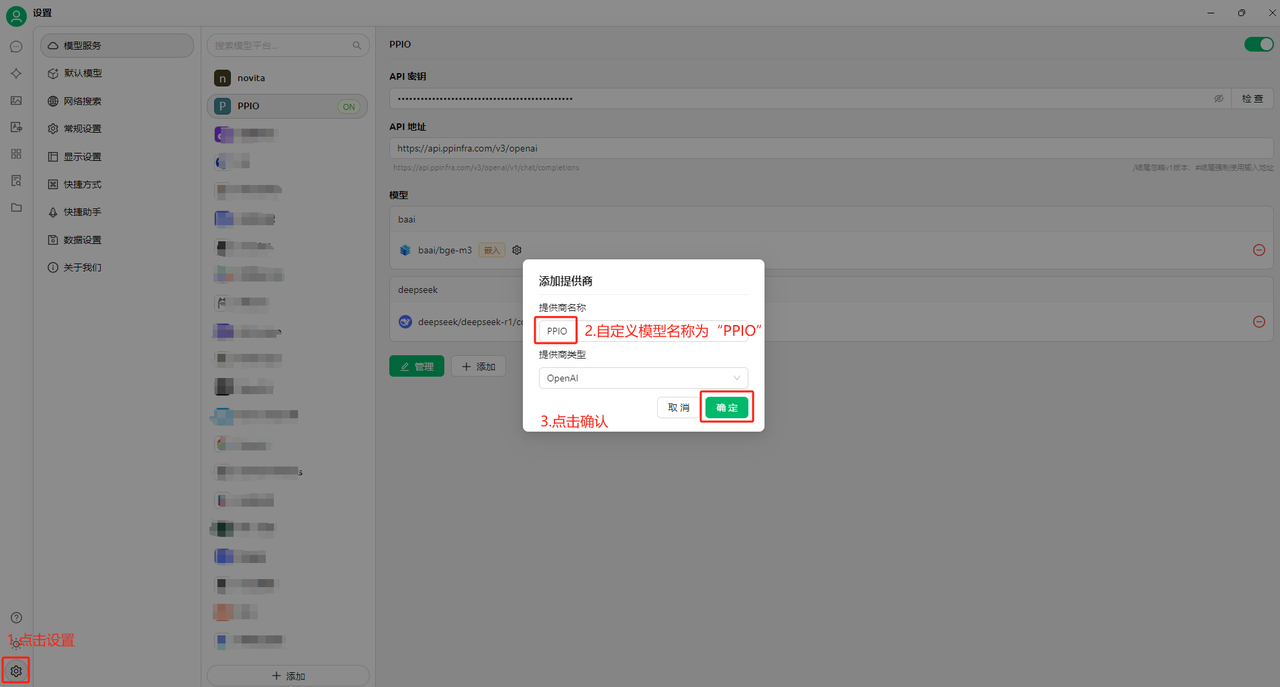Click the 检查 API key check button
Viewport: 1280px width, 687px height.
(1252, 99)
